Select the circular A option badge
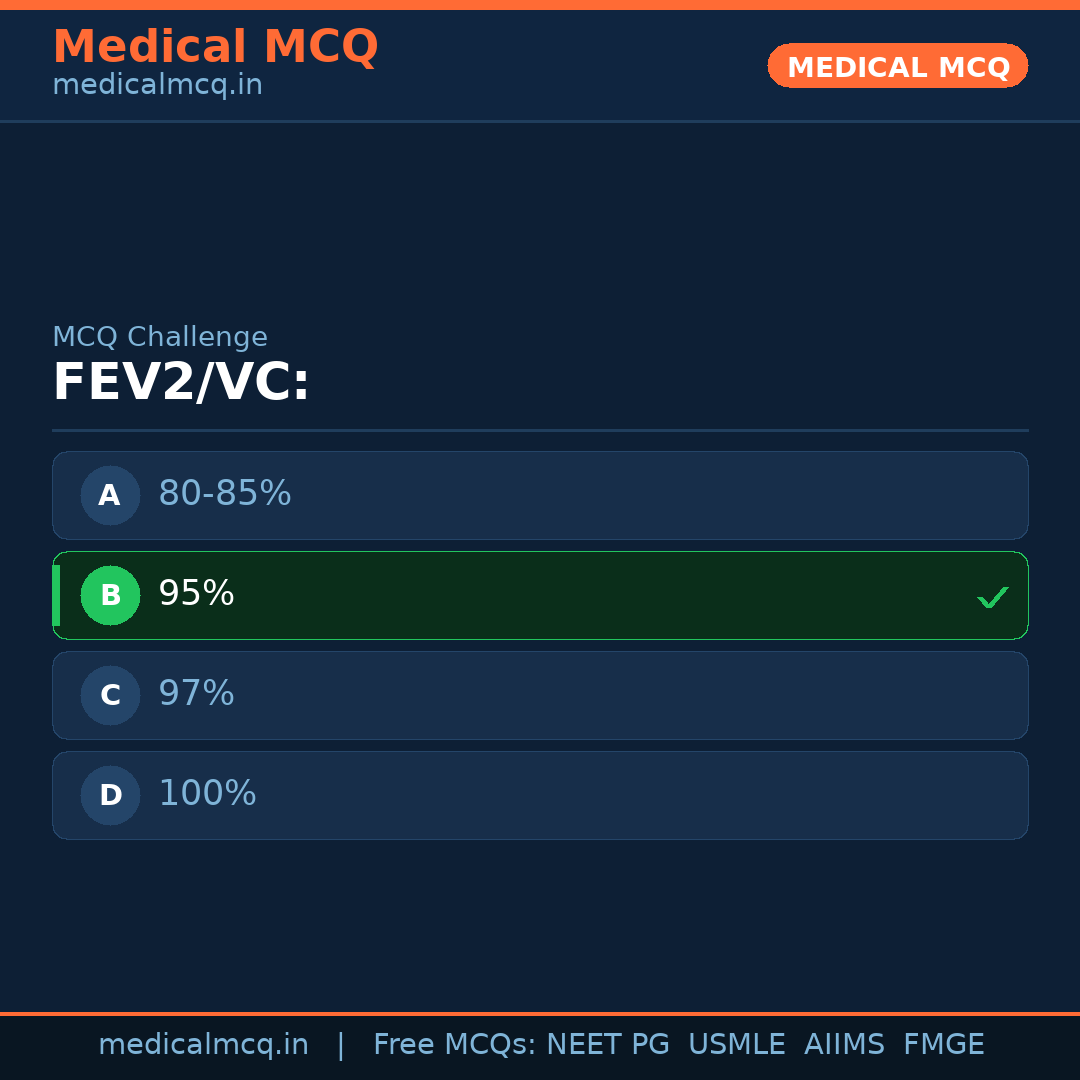1080x1080 pixels. point(110,495)
